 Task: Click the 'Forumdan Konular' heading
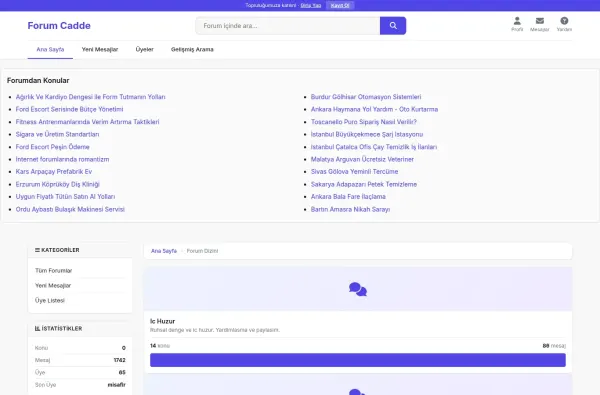click(x=38, y=80)
